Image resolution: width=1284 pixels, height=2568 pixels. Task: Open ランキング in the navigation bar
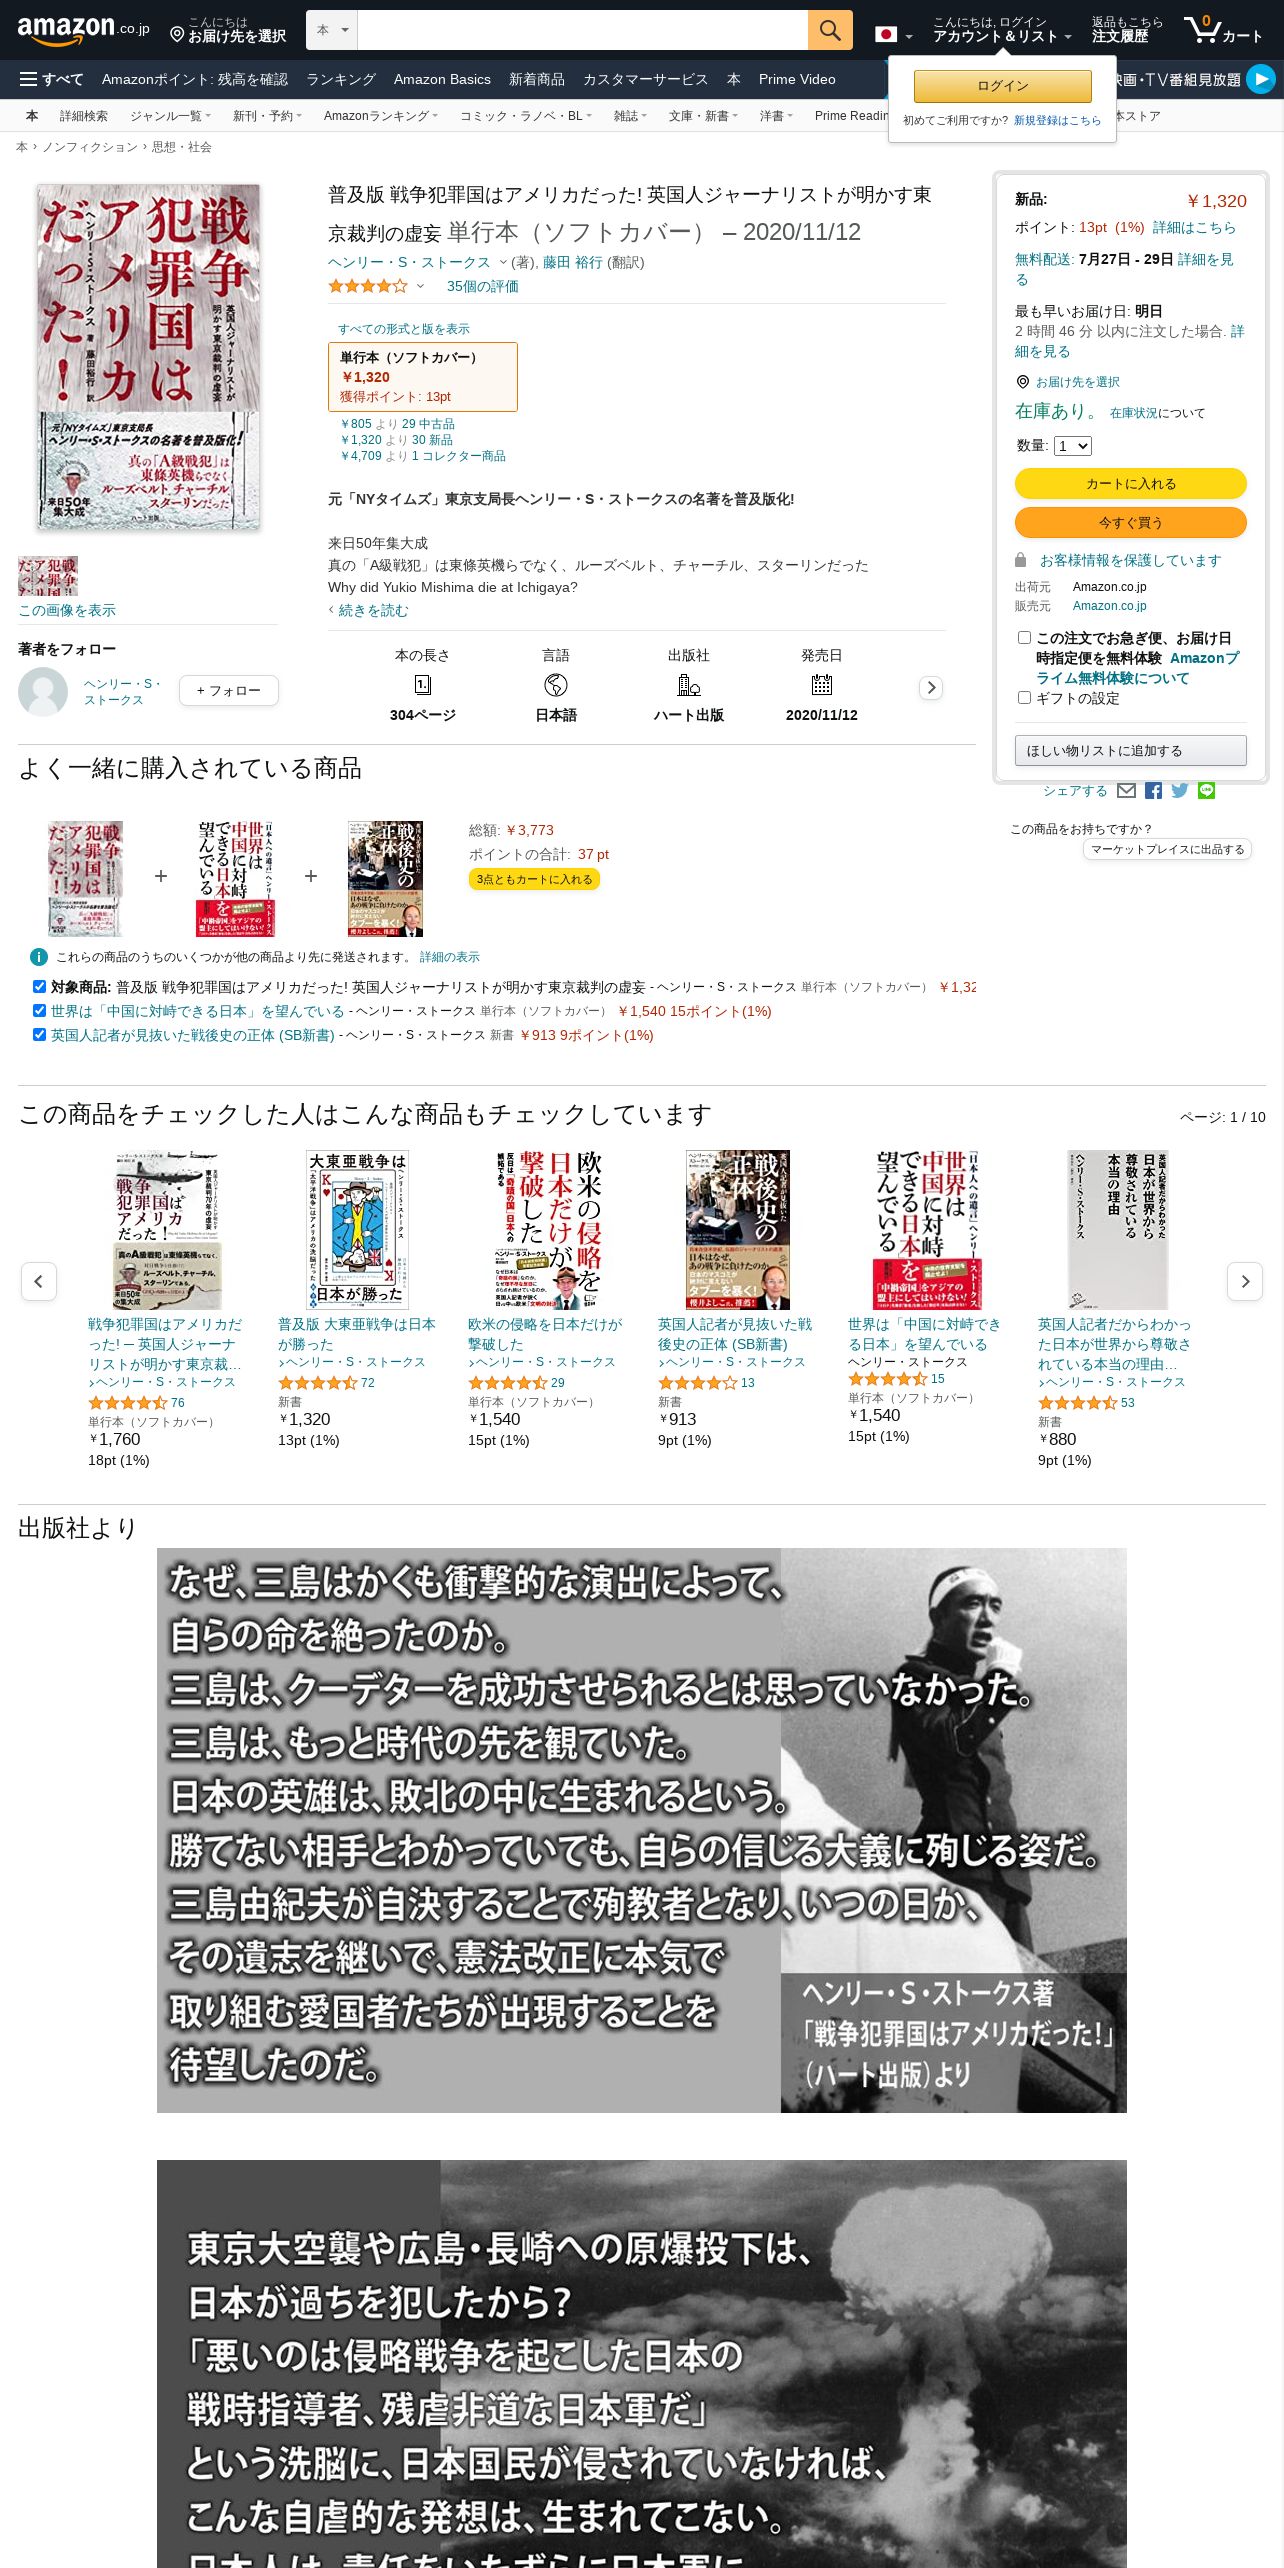coord(341,79)
